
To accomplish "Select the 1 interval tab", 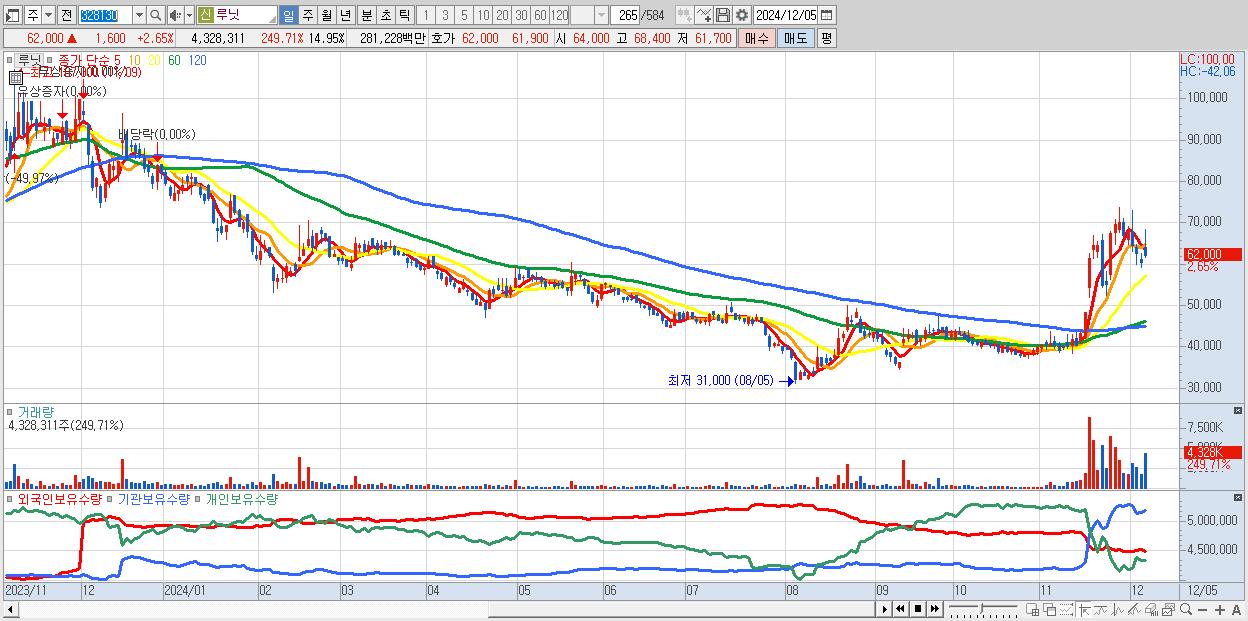I will pos(426,15).
